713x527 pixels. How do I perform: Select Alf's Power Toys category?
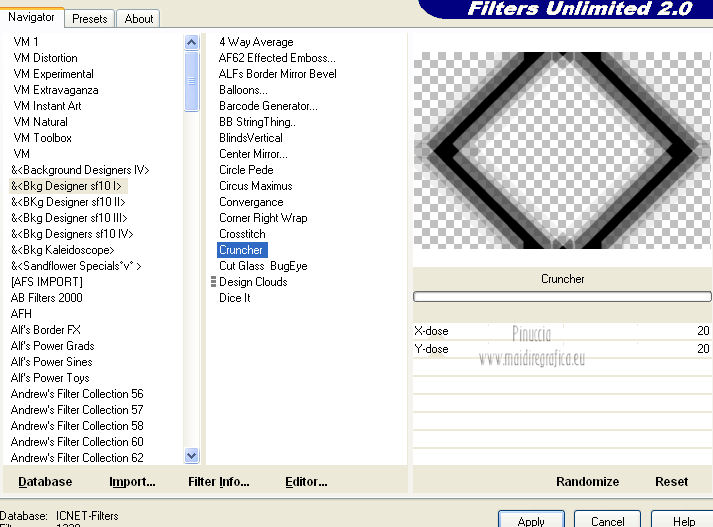pyautogui.click(x=50, y=378)
